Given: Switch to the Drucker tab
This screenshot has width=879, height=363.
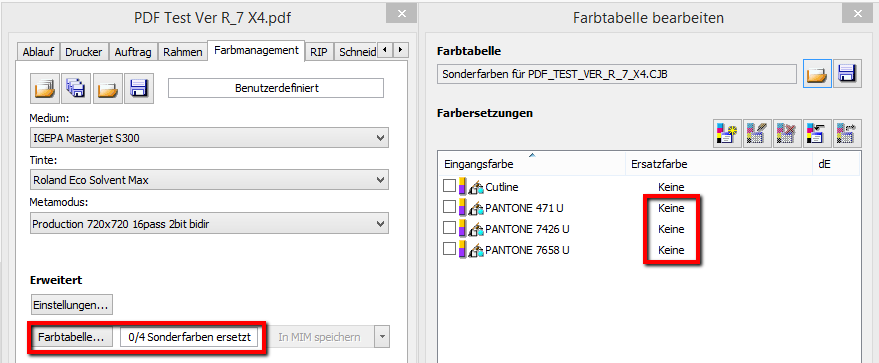Looking at the screenshot, I should (84, 52).
